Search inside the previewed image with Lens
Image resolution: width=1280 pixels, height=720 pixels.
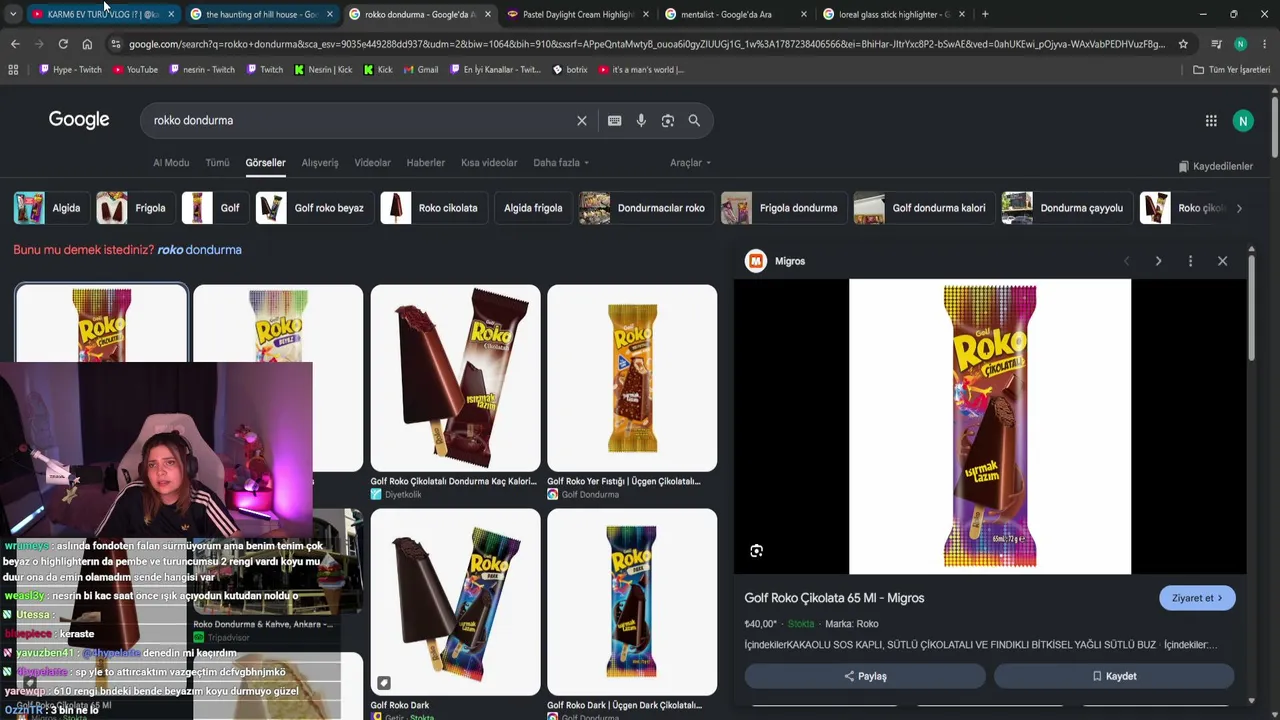tap(757, 551)
